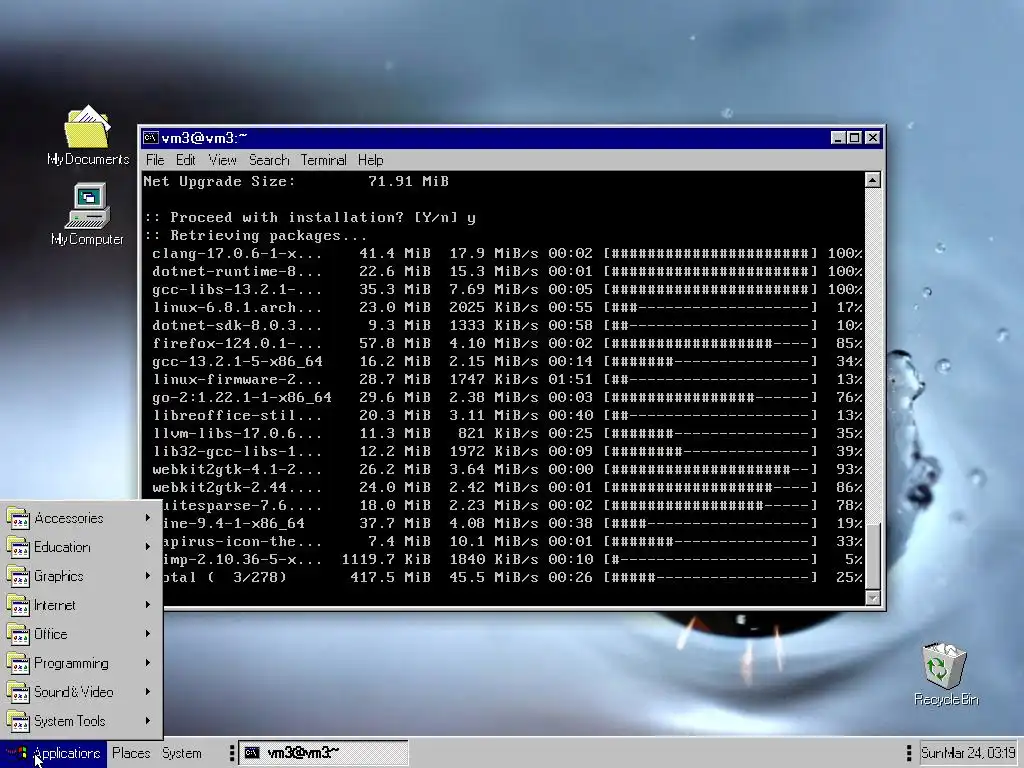Expand the Office submenu arrow
This screenshot has height=768, width=1024.
[x=148, y=633]
